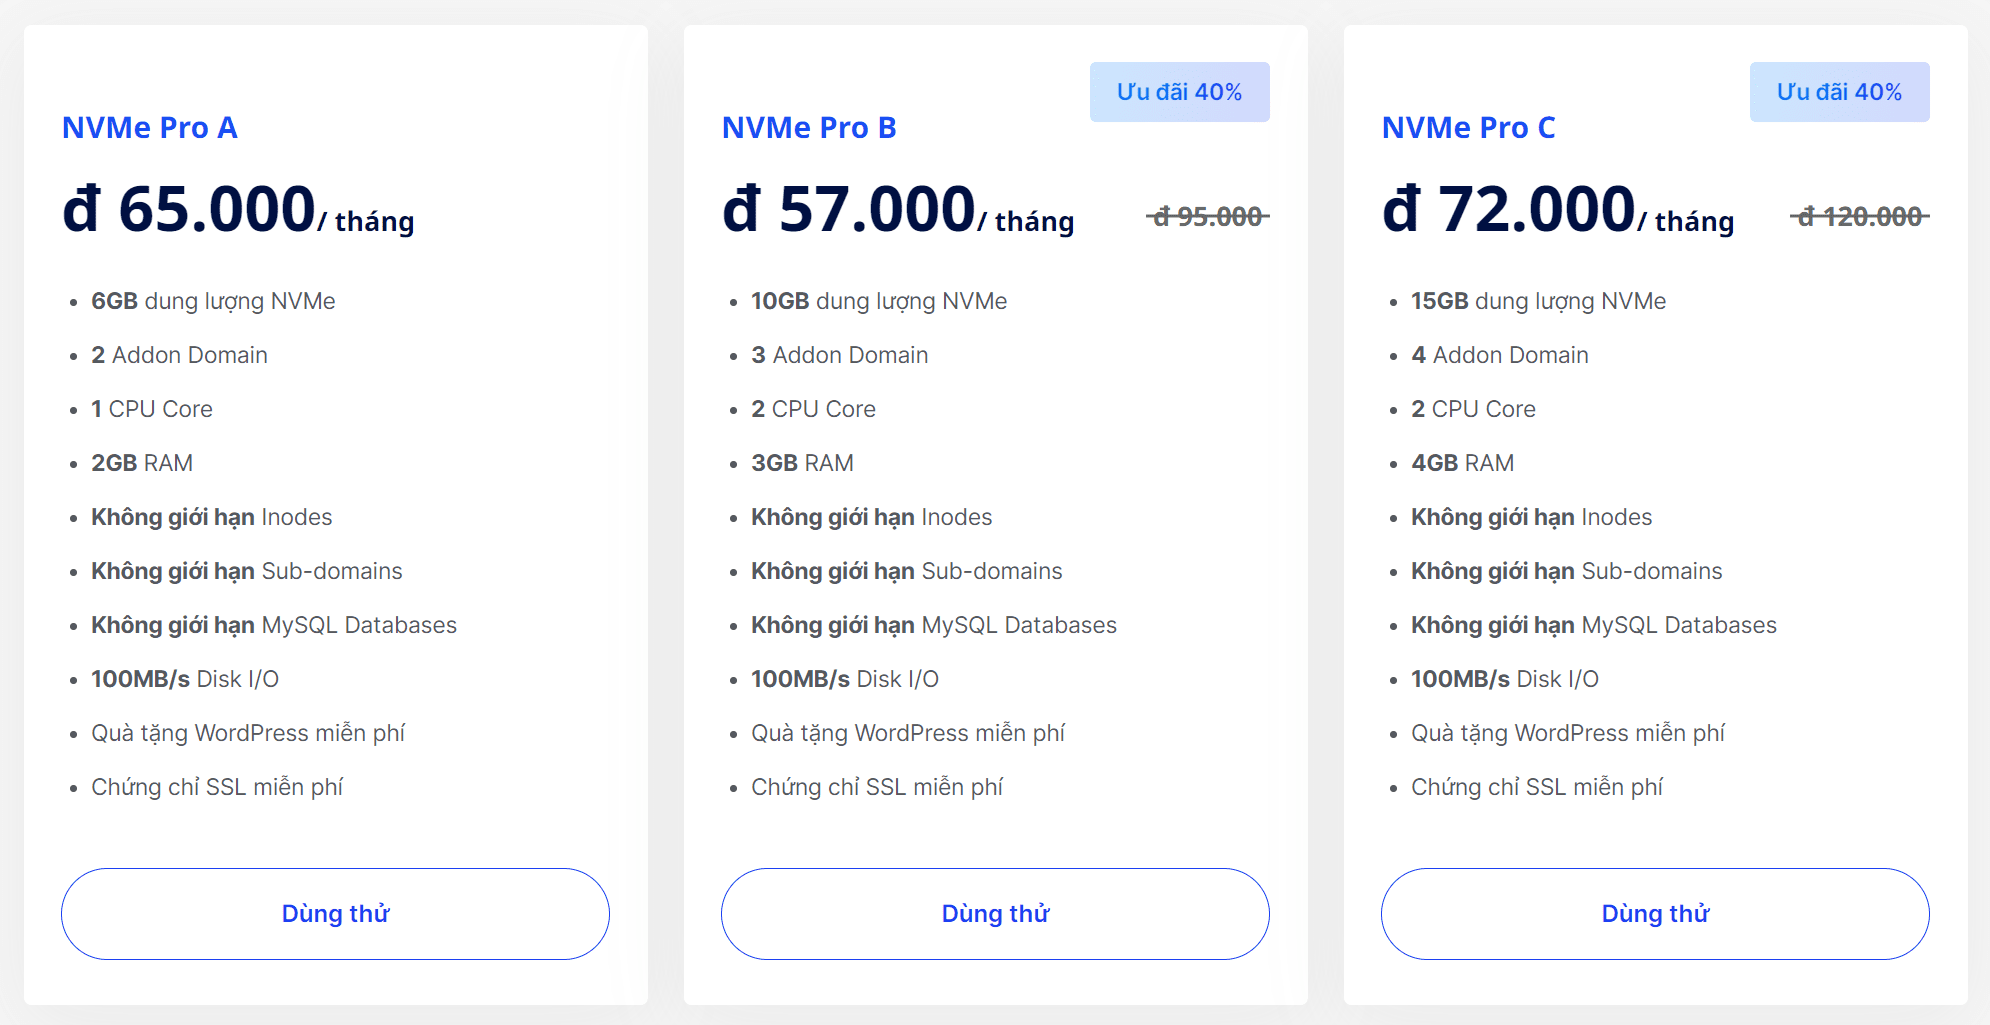Select the 10GB dung lượng NVMe item

tap(879, 301)
